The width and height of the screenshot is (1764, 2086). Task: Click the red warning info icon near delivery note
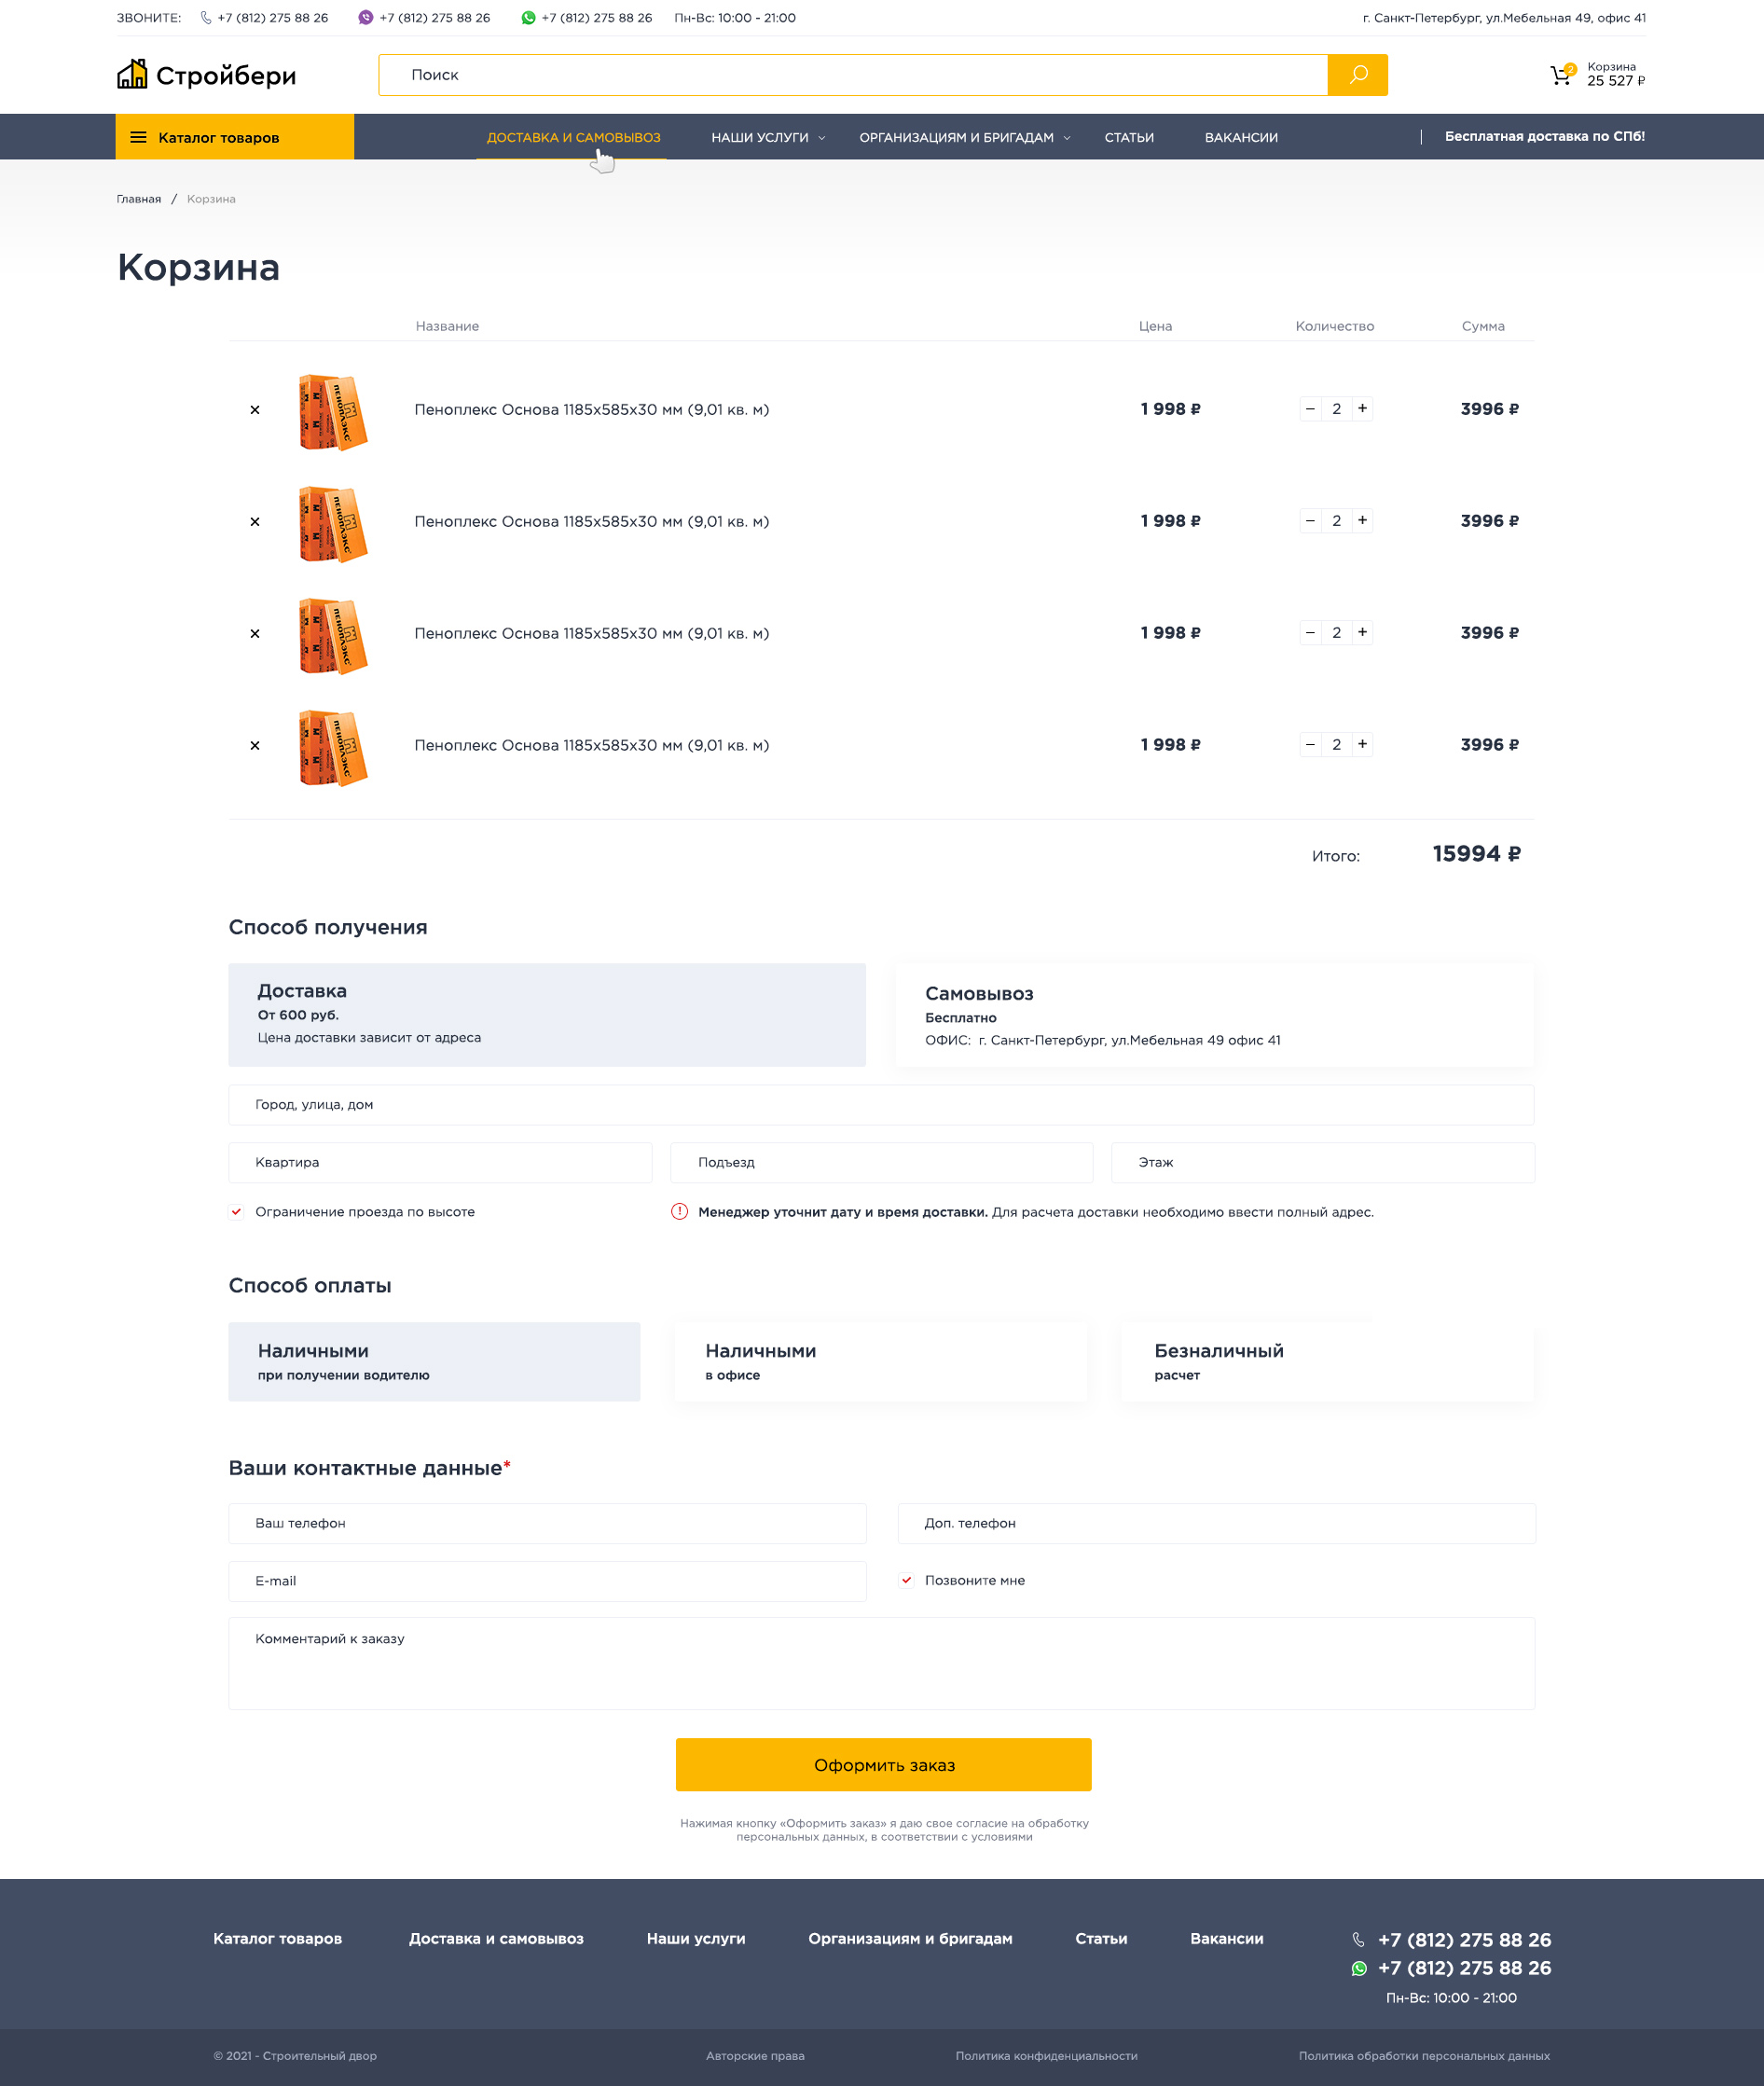coord(679,1212)
